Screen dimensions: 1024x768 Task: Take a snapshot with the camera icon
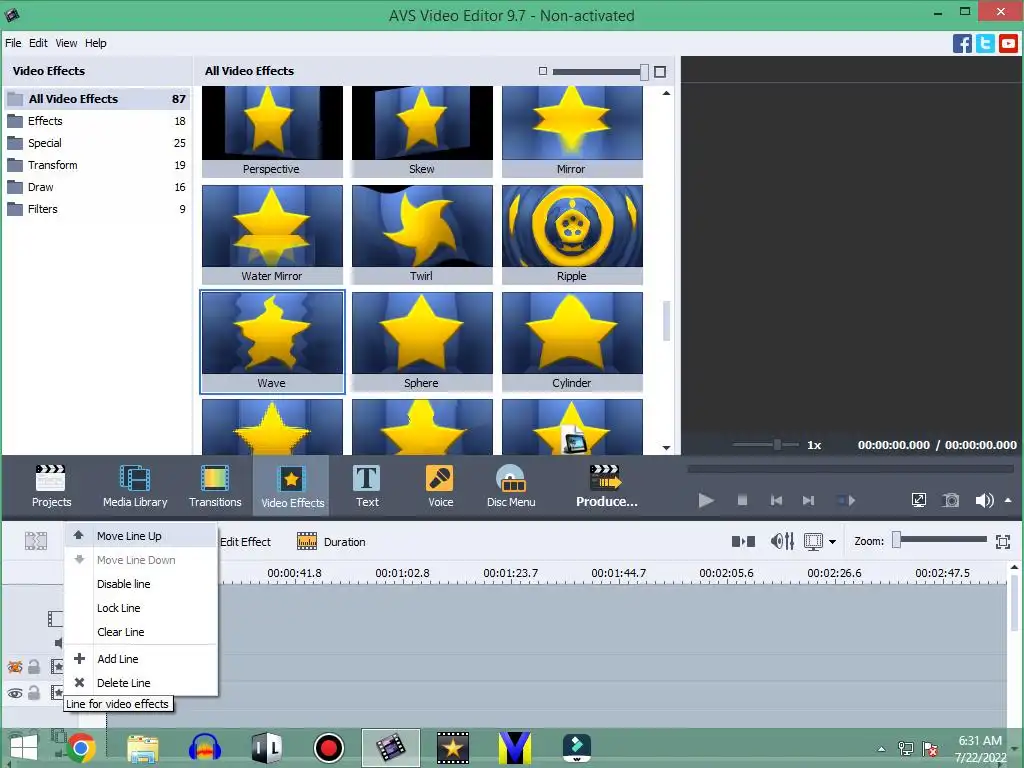[951, 500]
